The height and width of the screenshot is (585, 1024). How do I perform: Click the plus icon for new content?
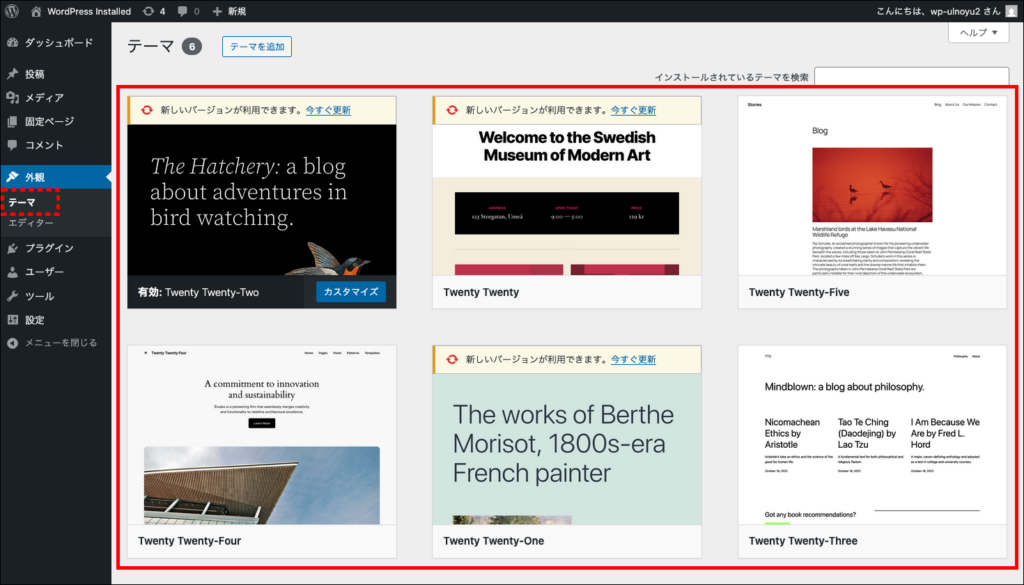coord(217,11)
